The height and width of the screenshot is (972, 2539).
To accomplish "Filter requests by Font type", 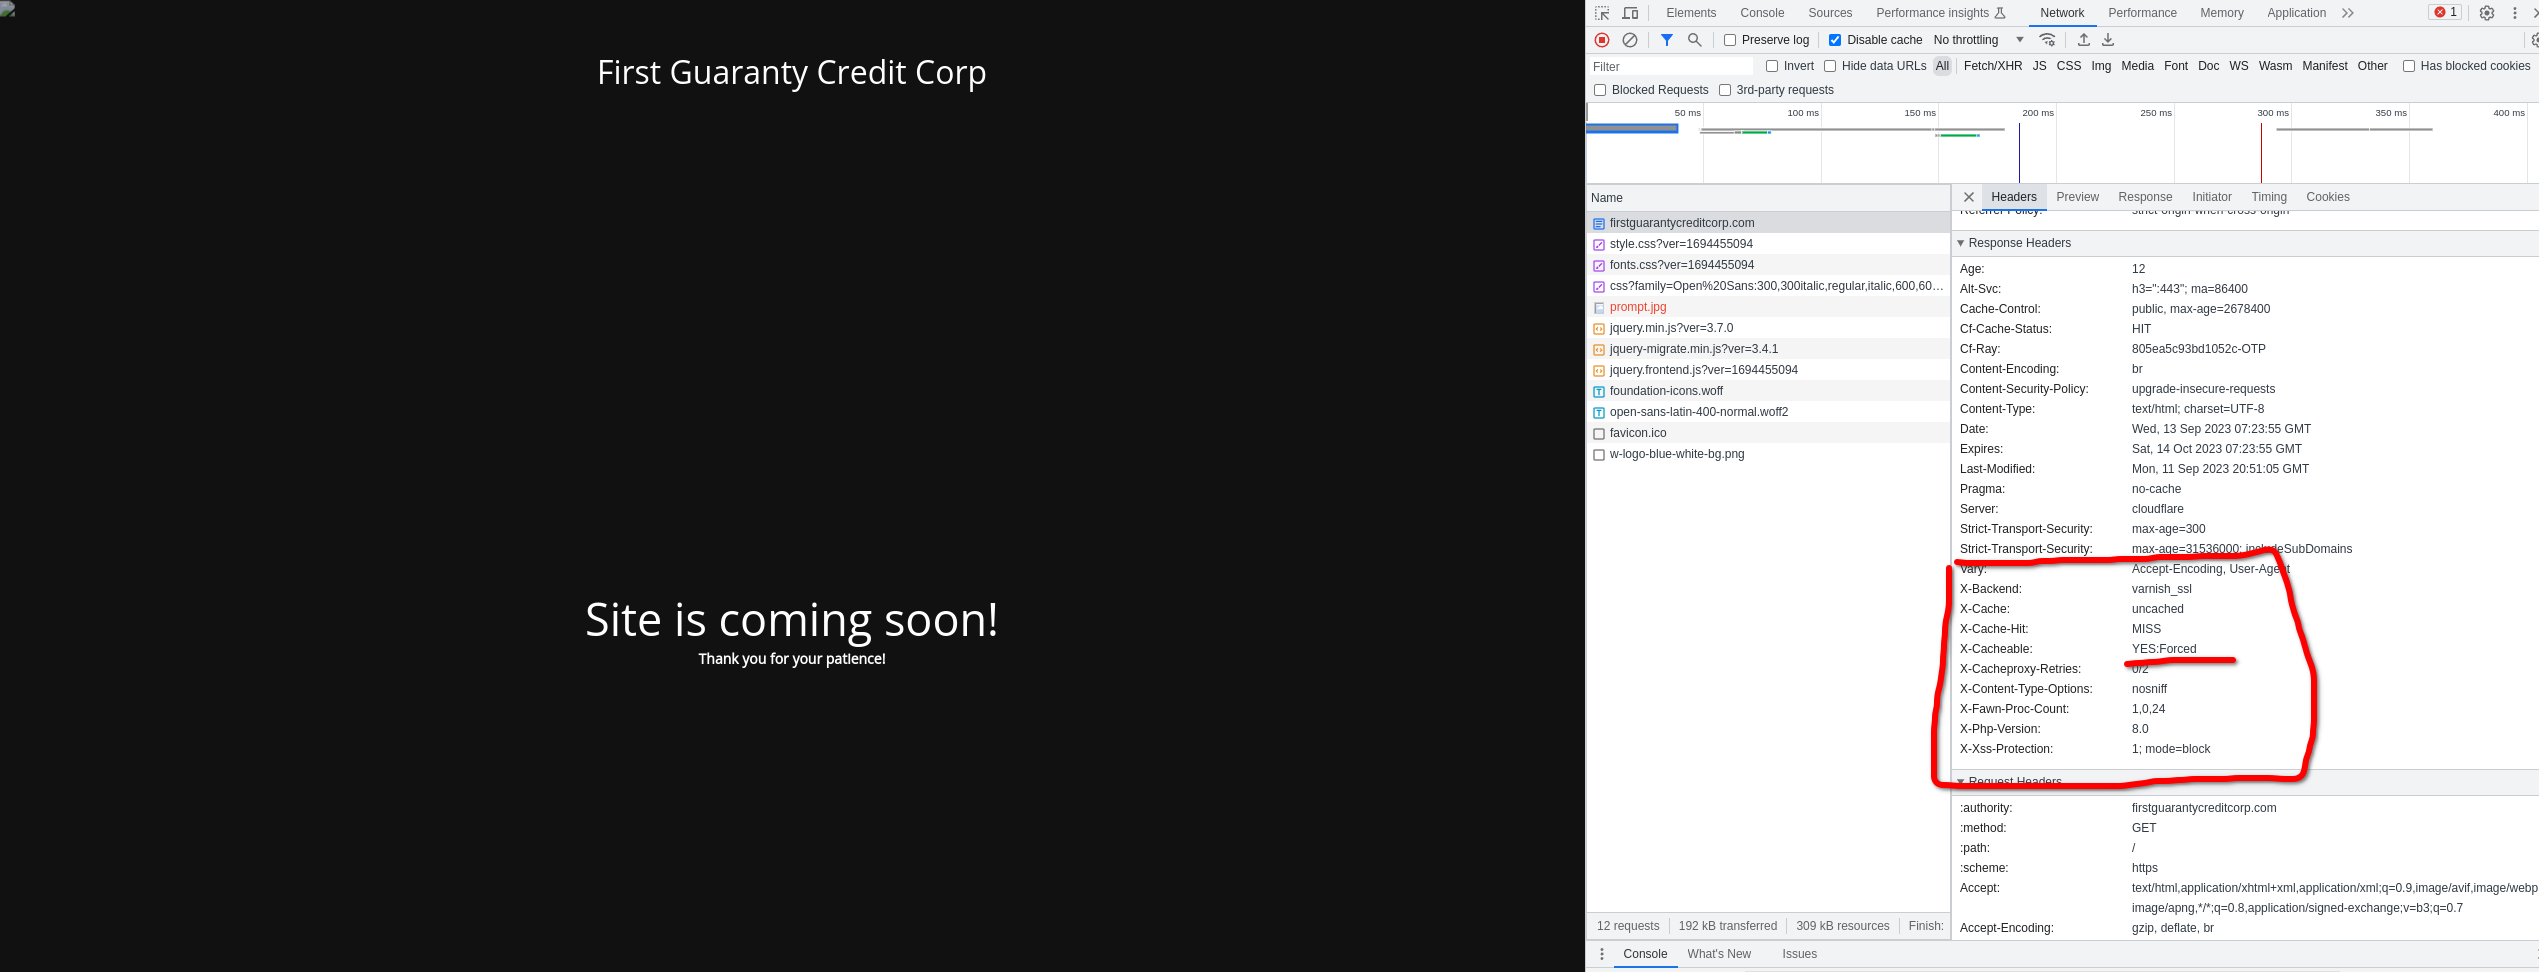I will pyautogui.click(x=2176, y=66).
